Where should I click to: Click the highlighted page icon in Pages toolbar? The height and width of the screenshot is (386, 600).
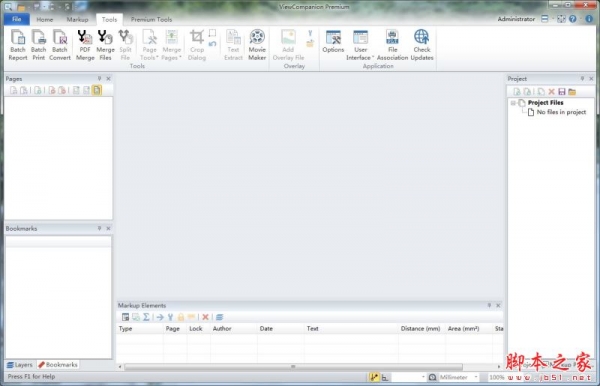pyautogui.click(x=97, y=90)
